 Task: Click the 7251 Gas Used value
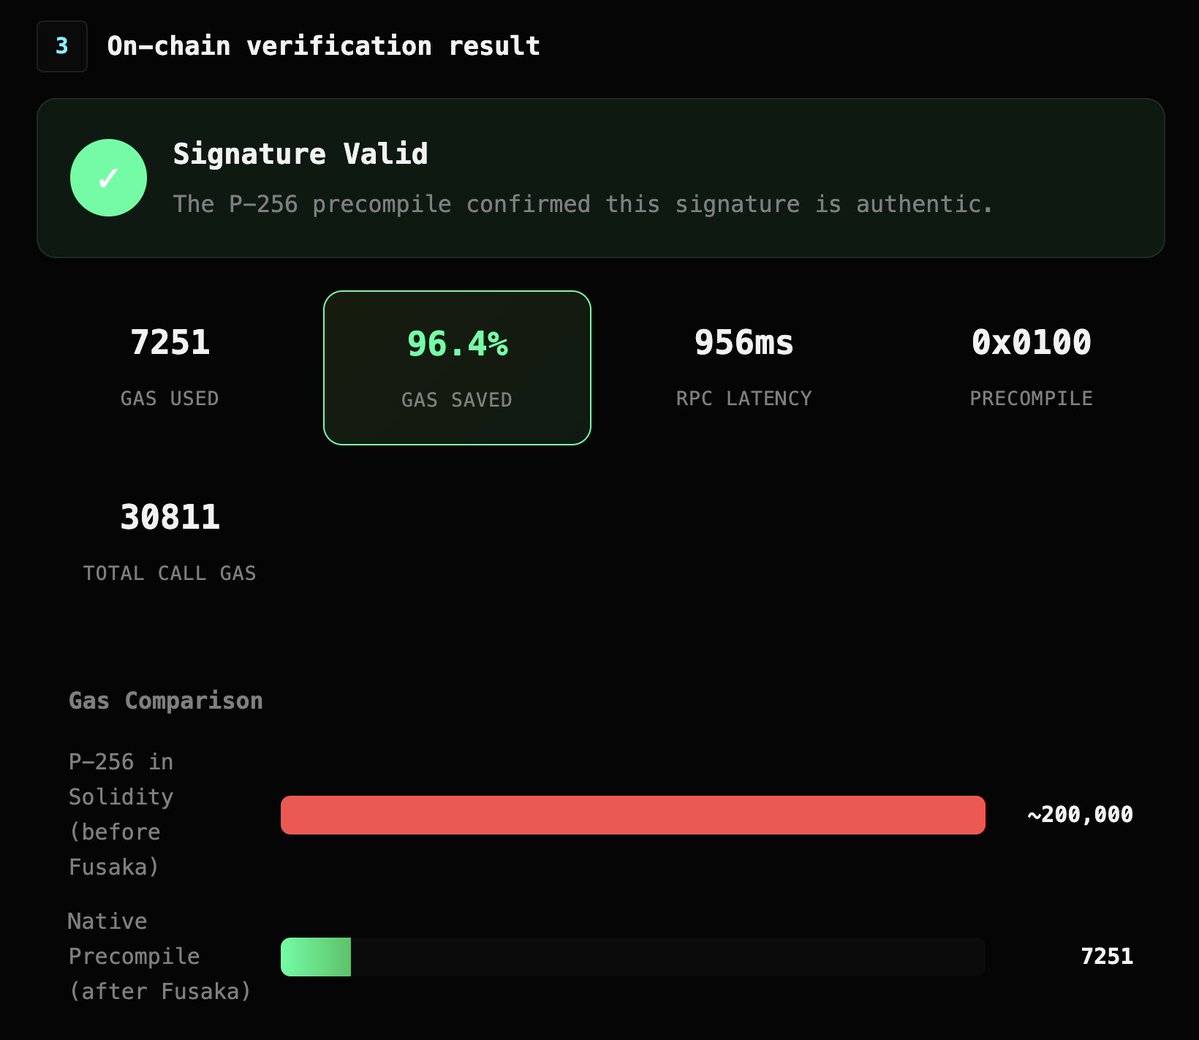(170, 342)
